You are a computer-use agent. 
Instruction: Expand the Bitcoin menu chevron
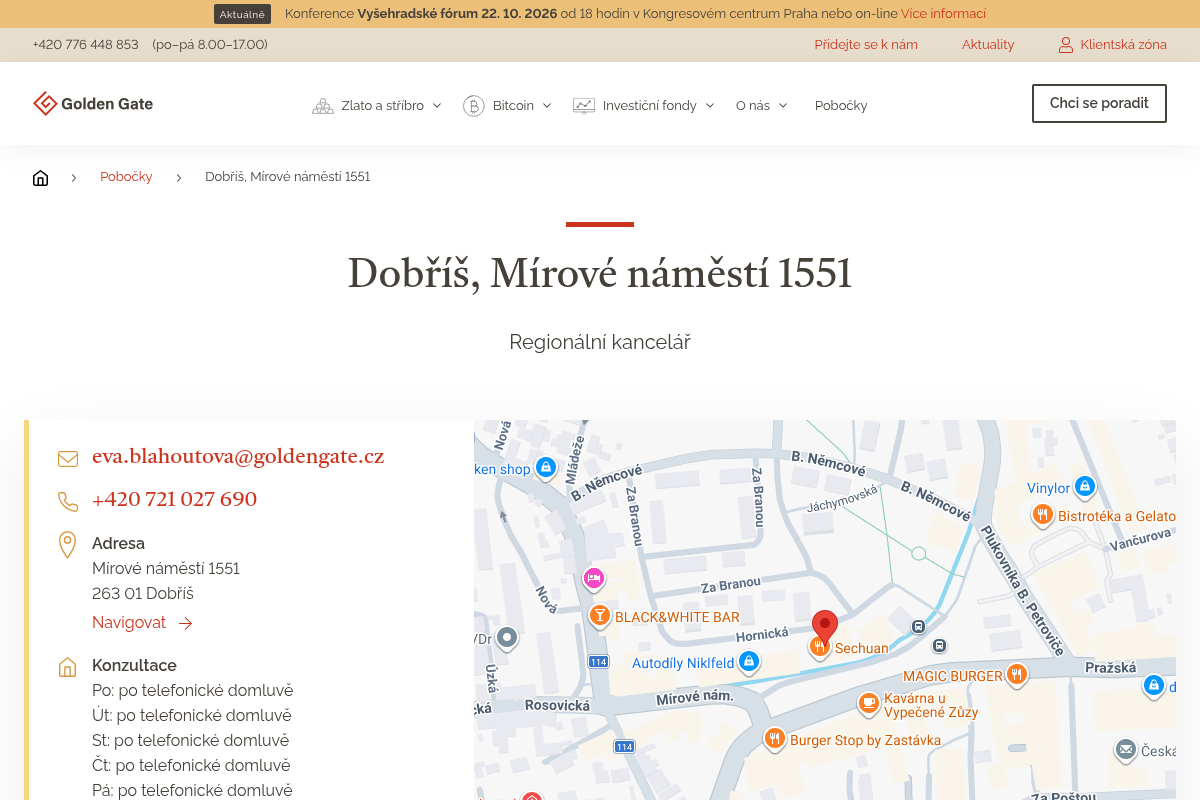547,106
